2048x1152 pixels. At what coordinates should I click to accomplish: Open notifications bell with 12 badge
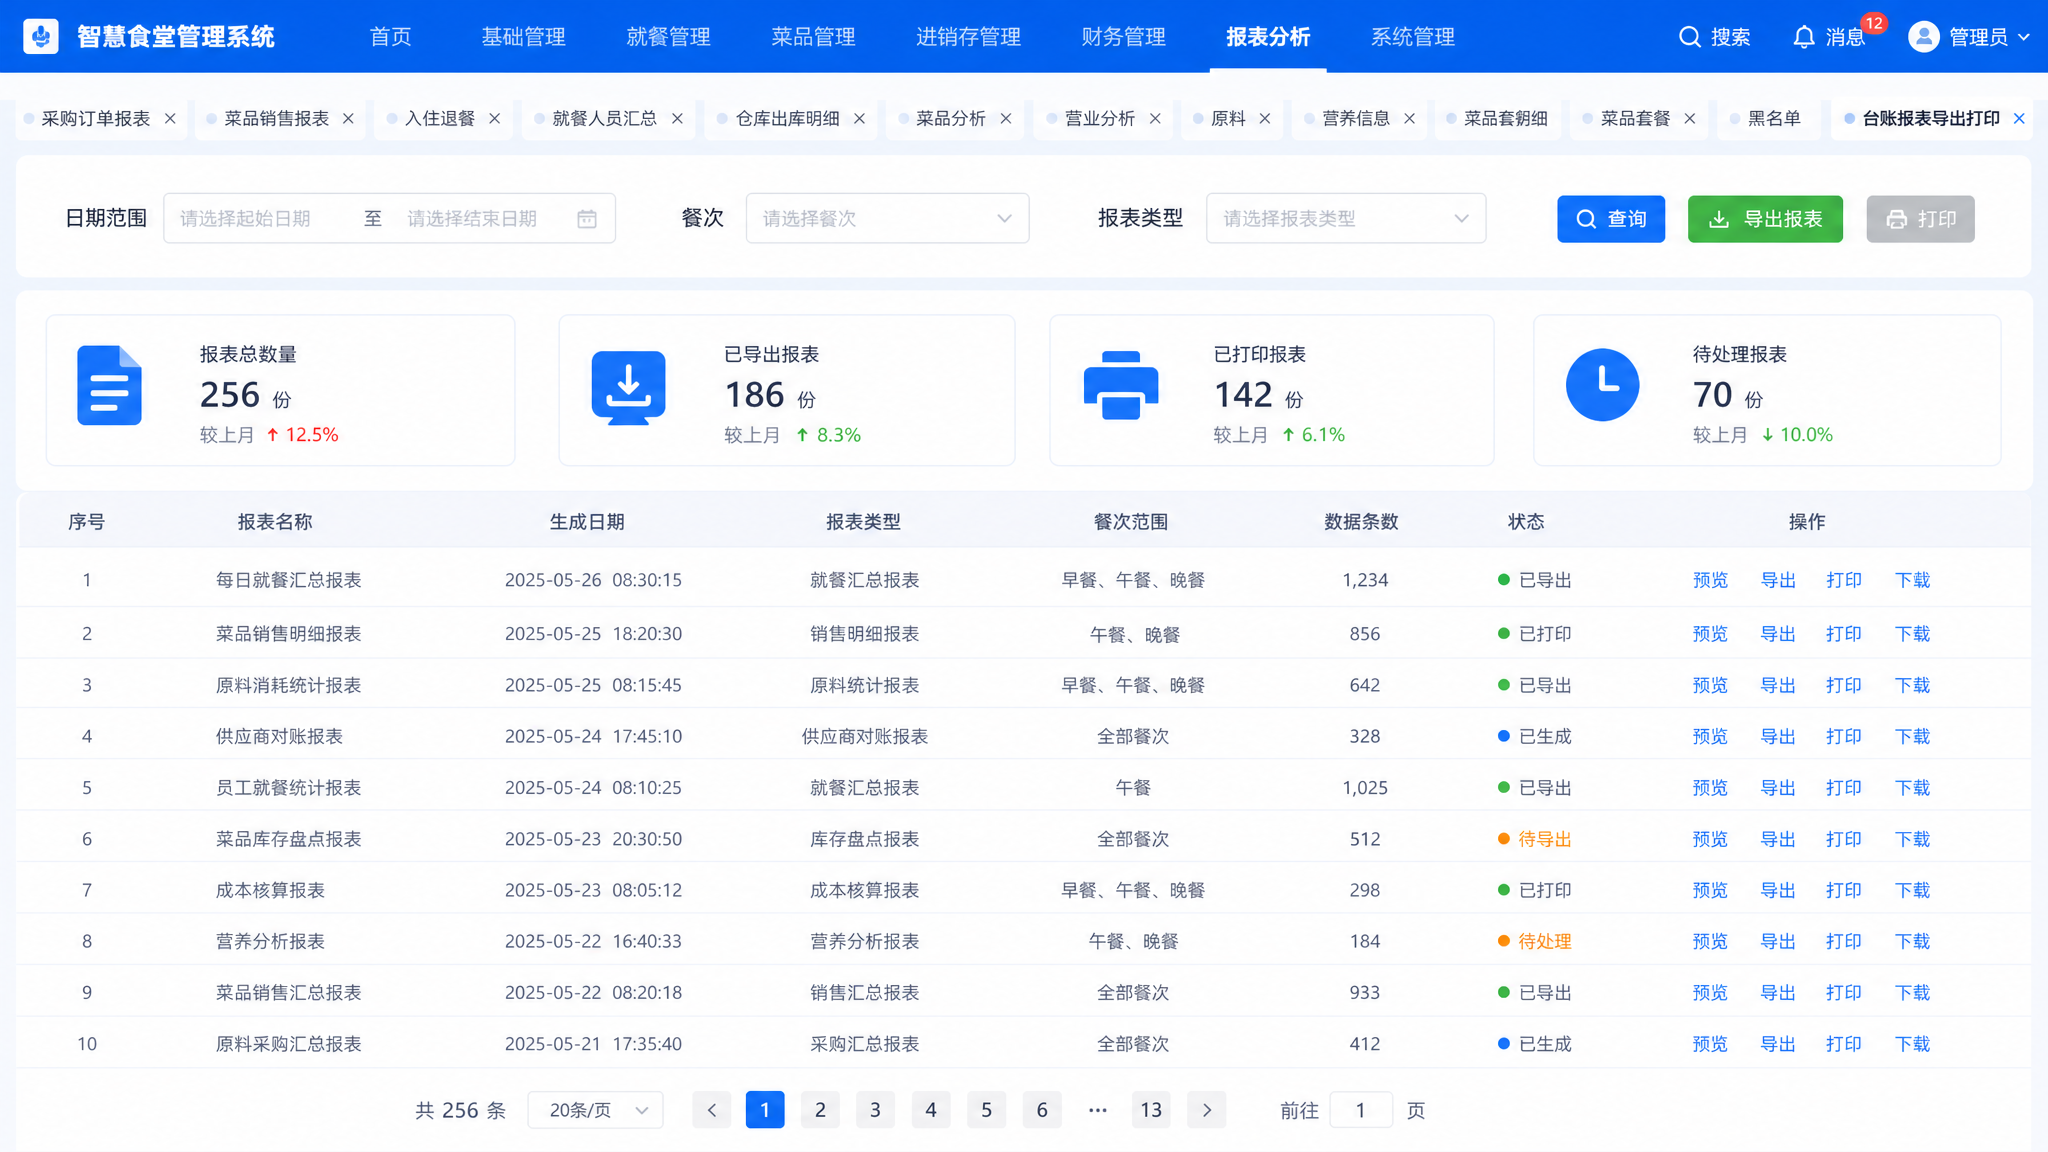pyautogui.click(x=1804, y=37)
